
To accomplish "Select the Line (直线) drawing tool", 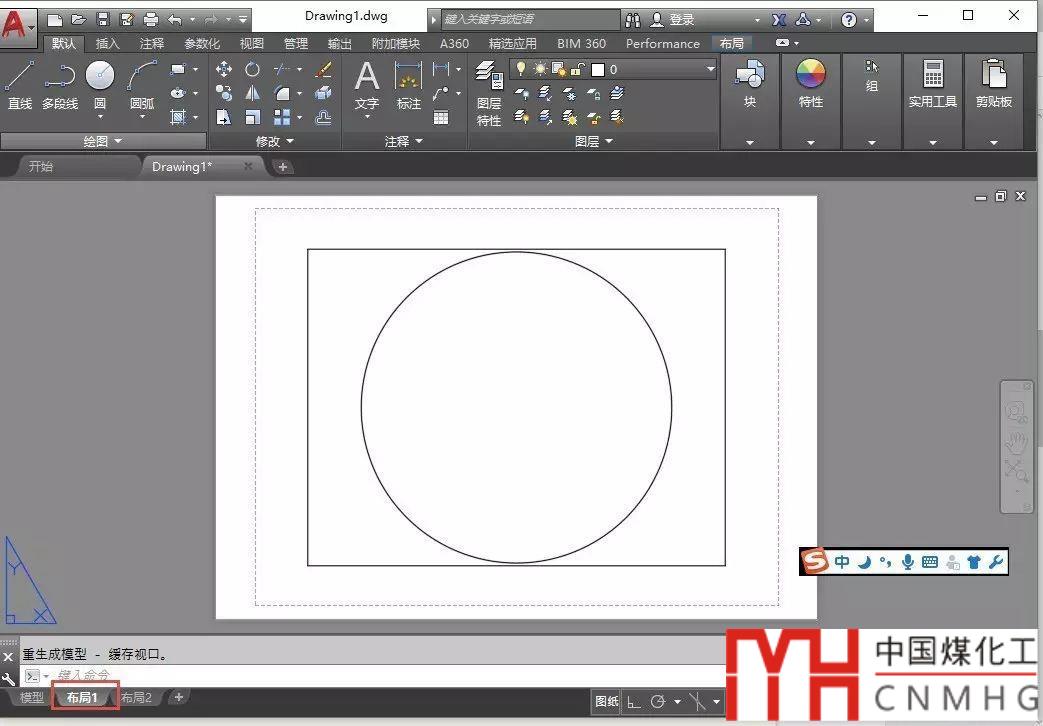I will pyautogui.click(x=20, y=84).
